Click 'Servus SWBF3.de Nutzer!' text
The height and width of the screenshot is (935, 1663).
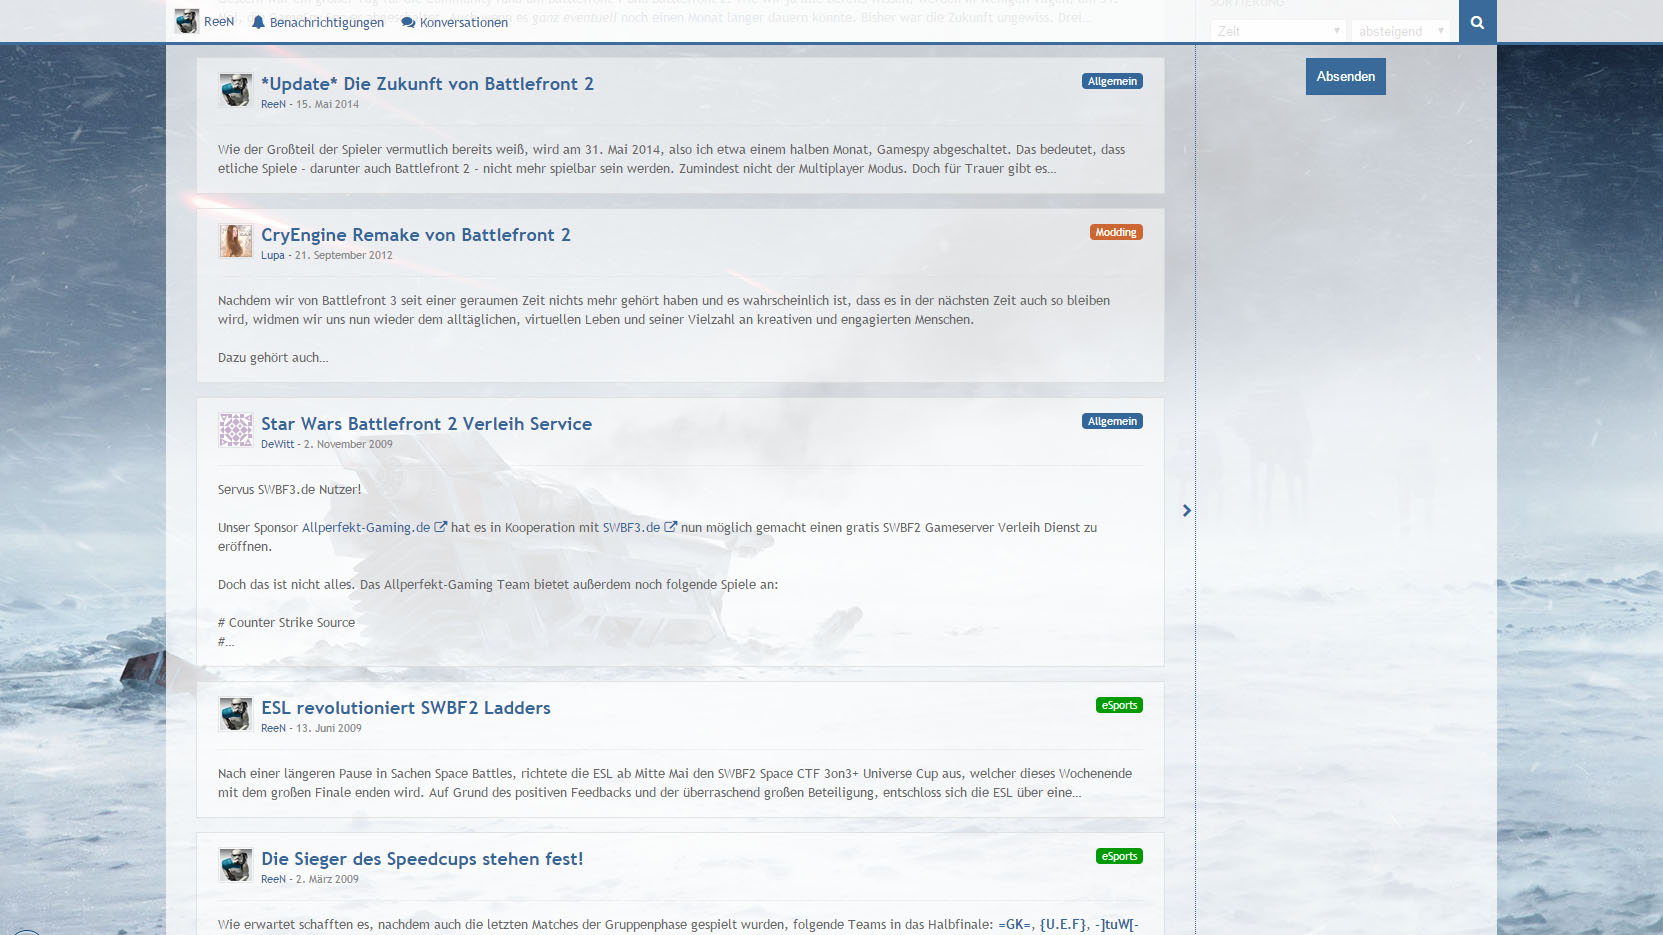pyautogui.click(x=290, y=489)
